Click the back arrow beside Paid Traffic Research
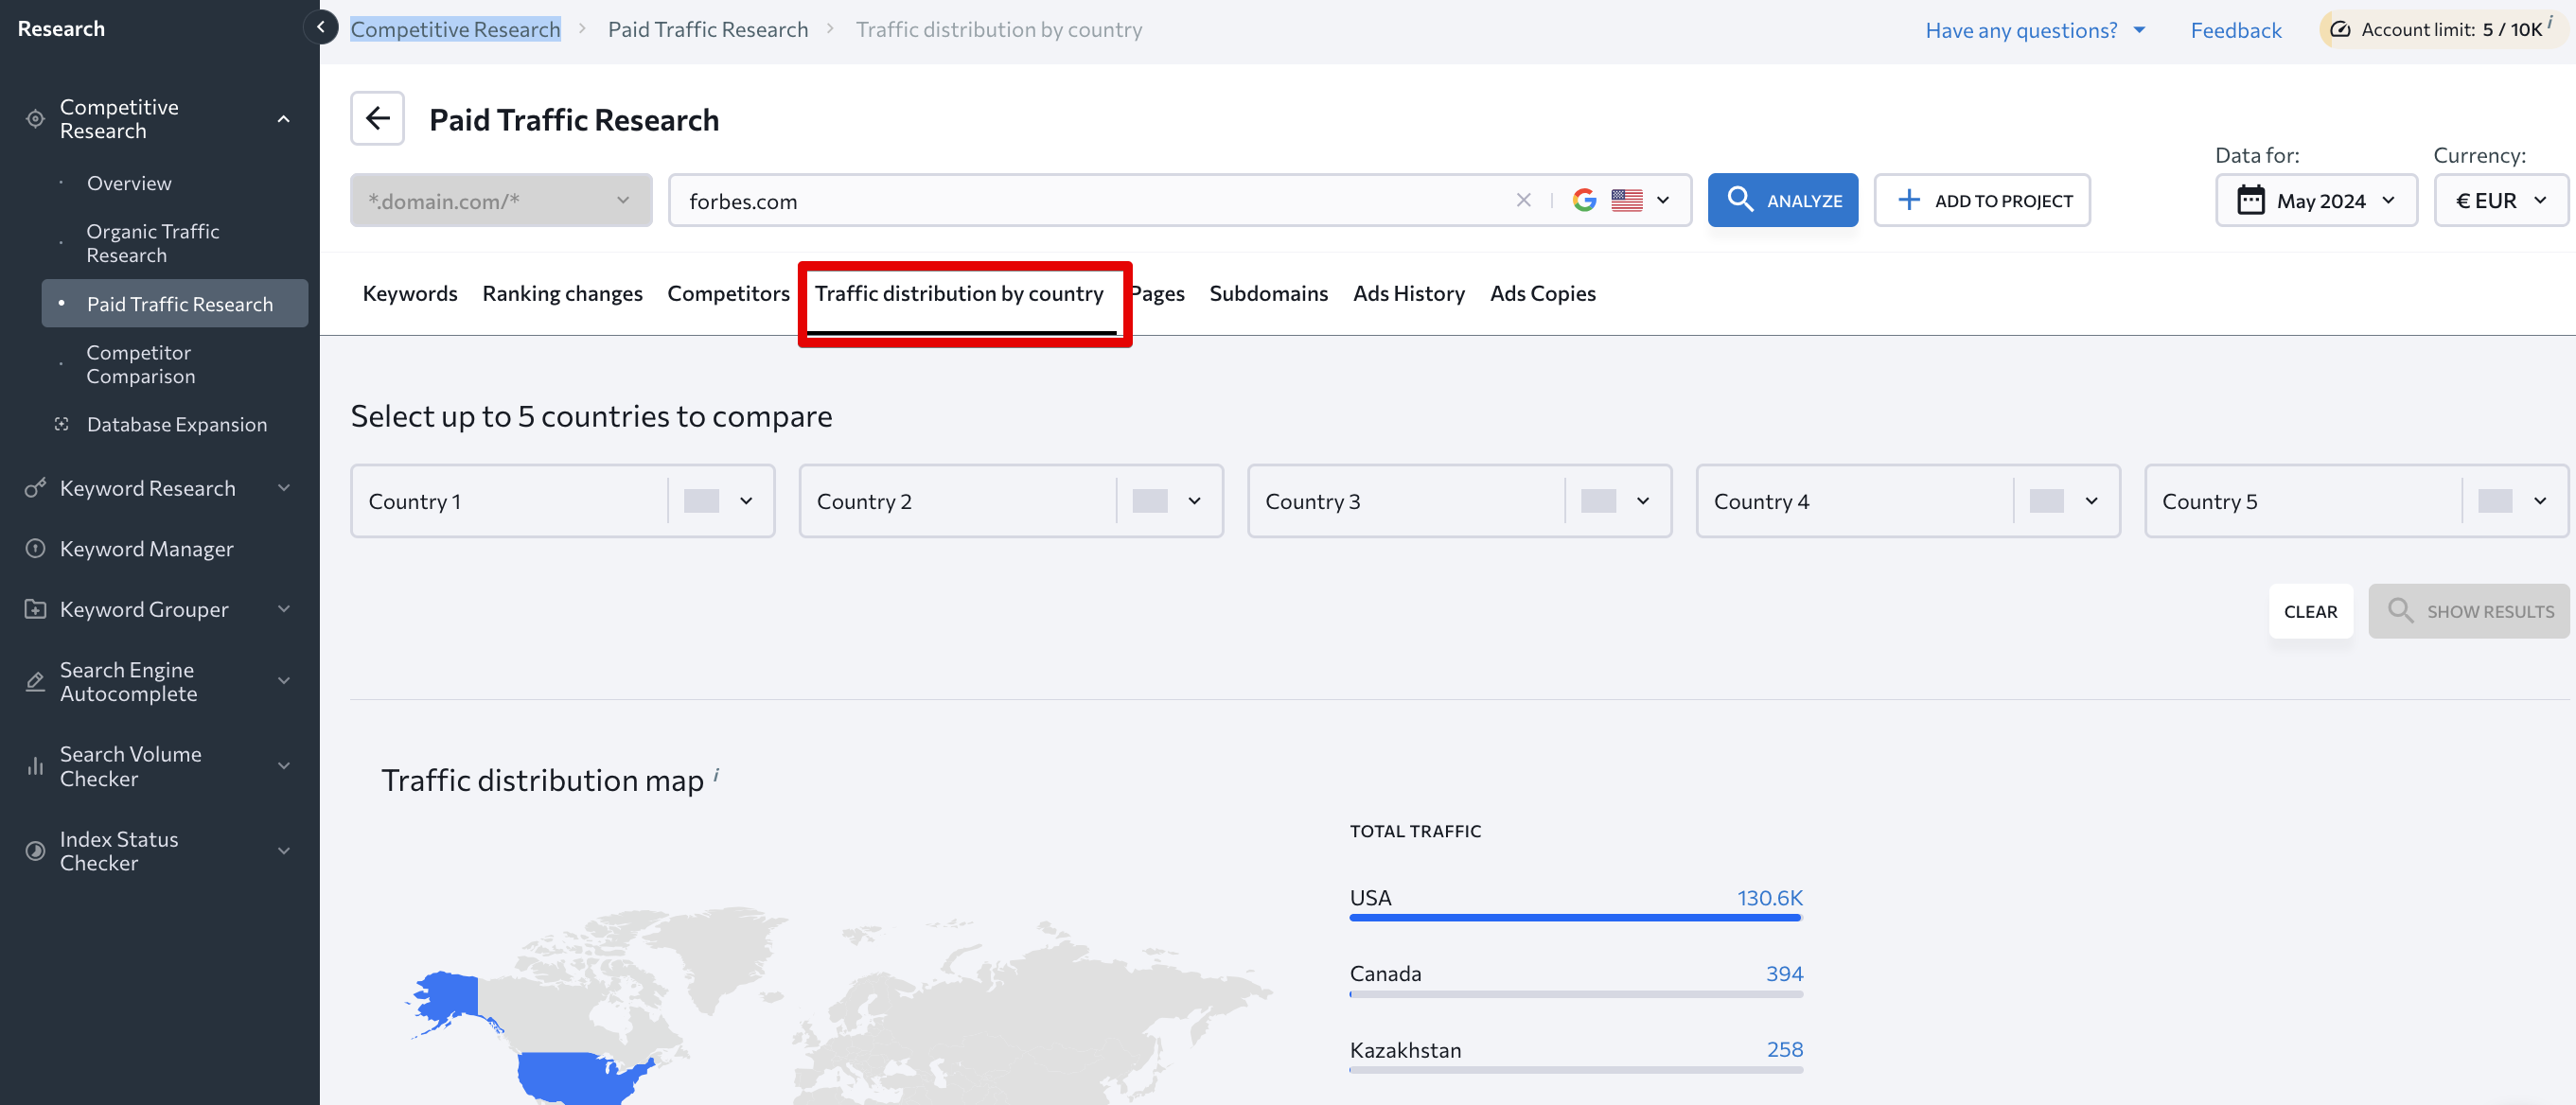Viewport: 2576px width, 1105px height. point(377,119)
